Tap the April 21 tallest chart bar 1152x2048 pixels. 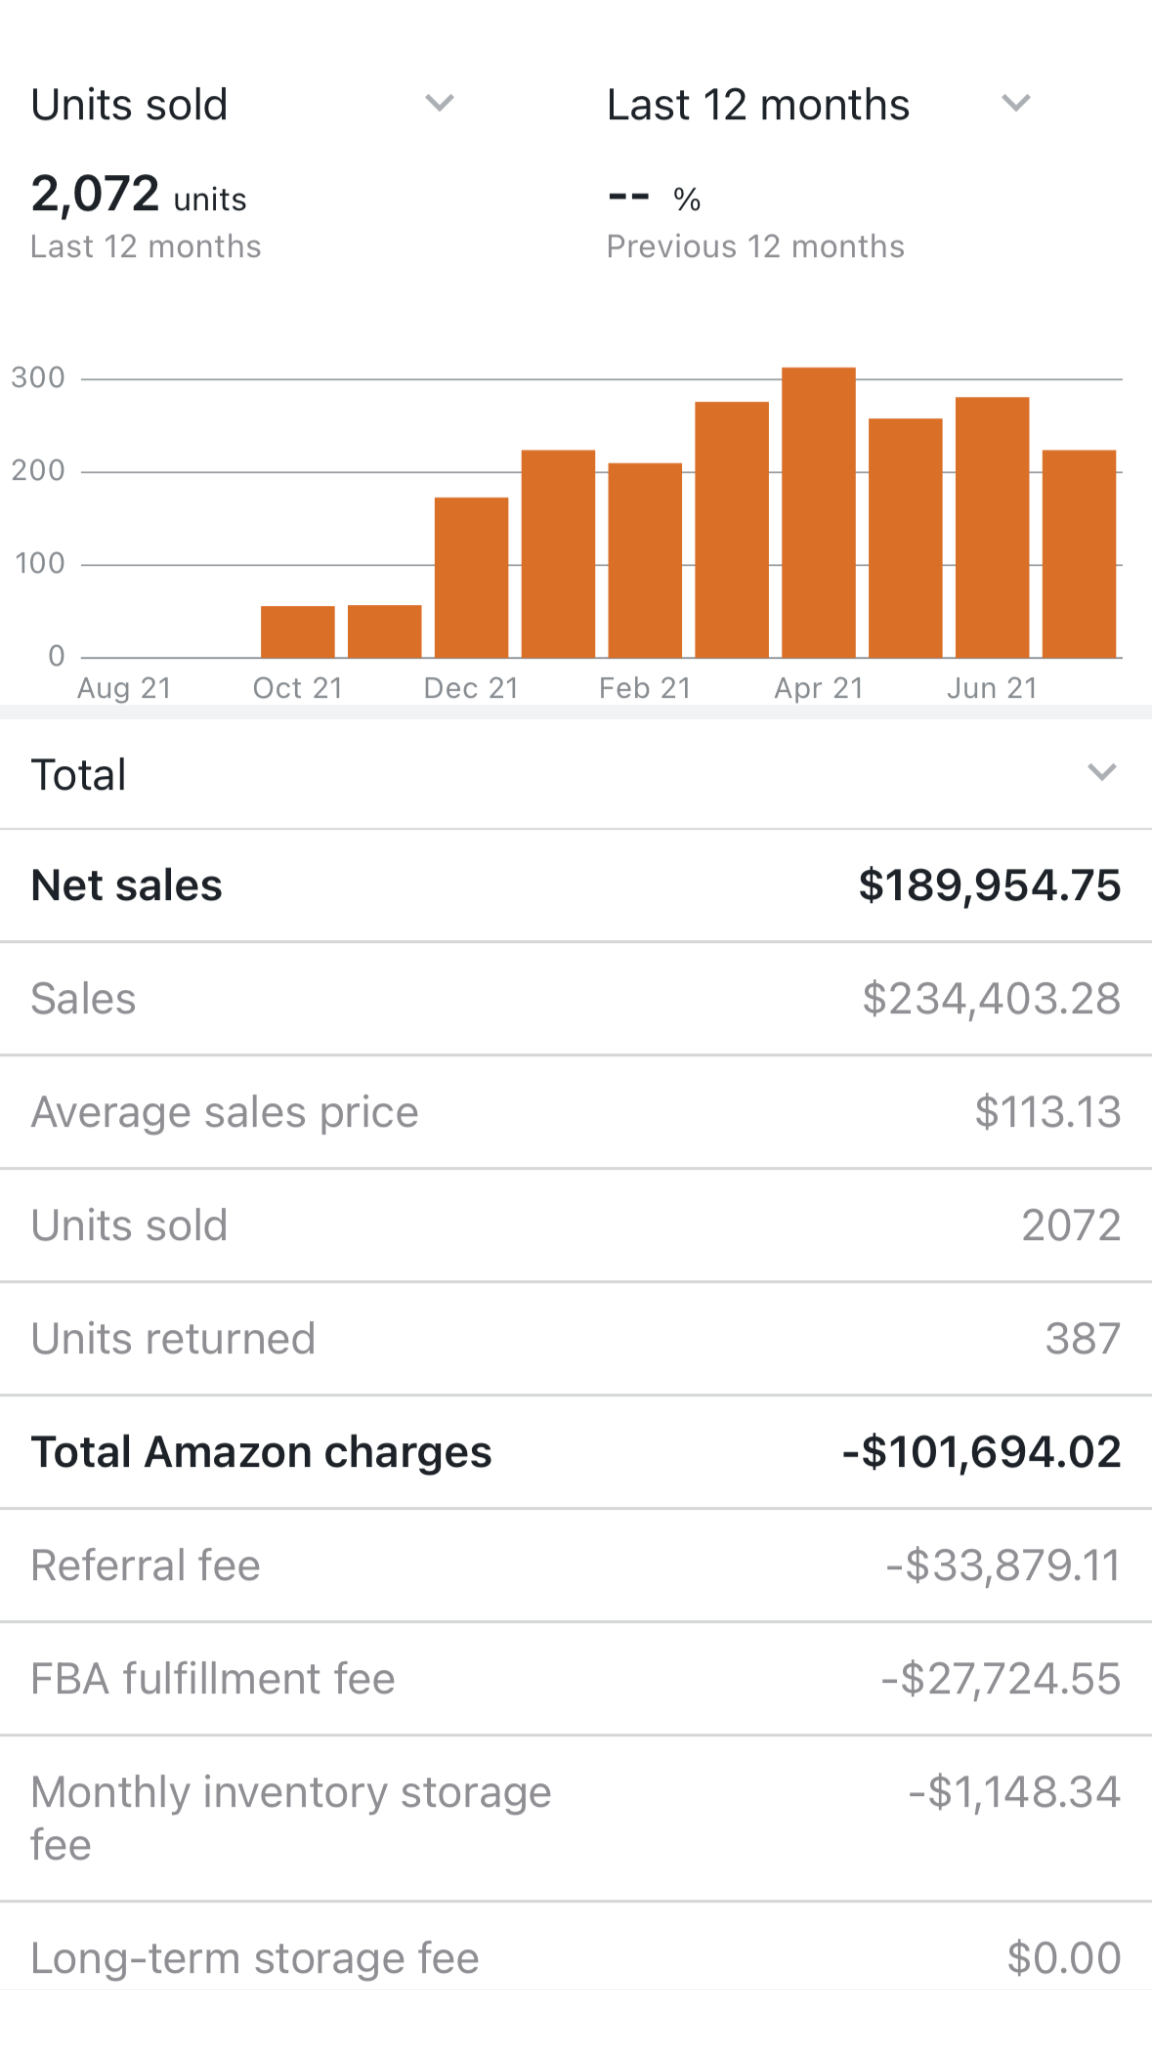click(818, 513)
